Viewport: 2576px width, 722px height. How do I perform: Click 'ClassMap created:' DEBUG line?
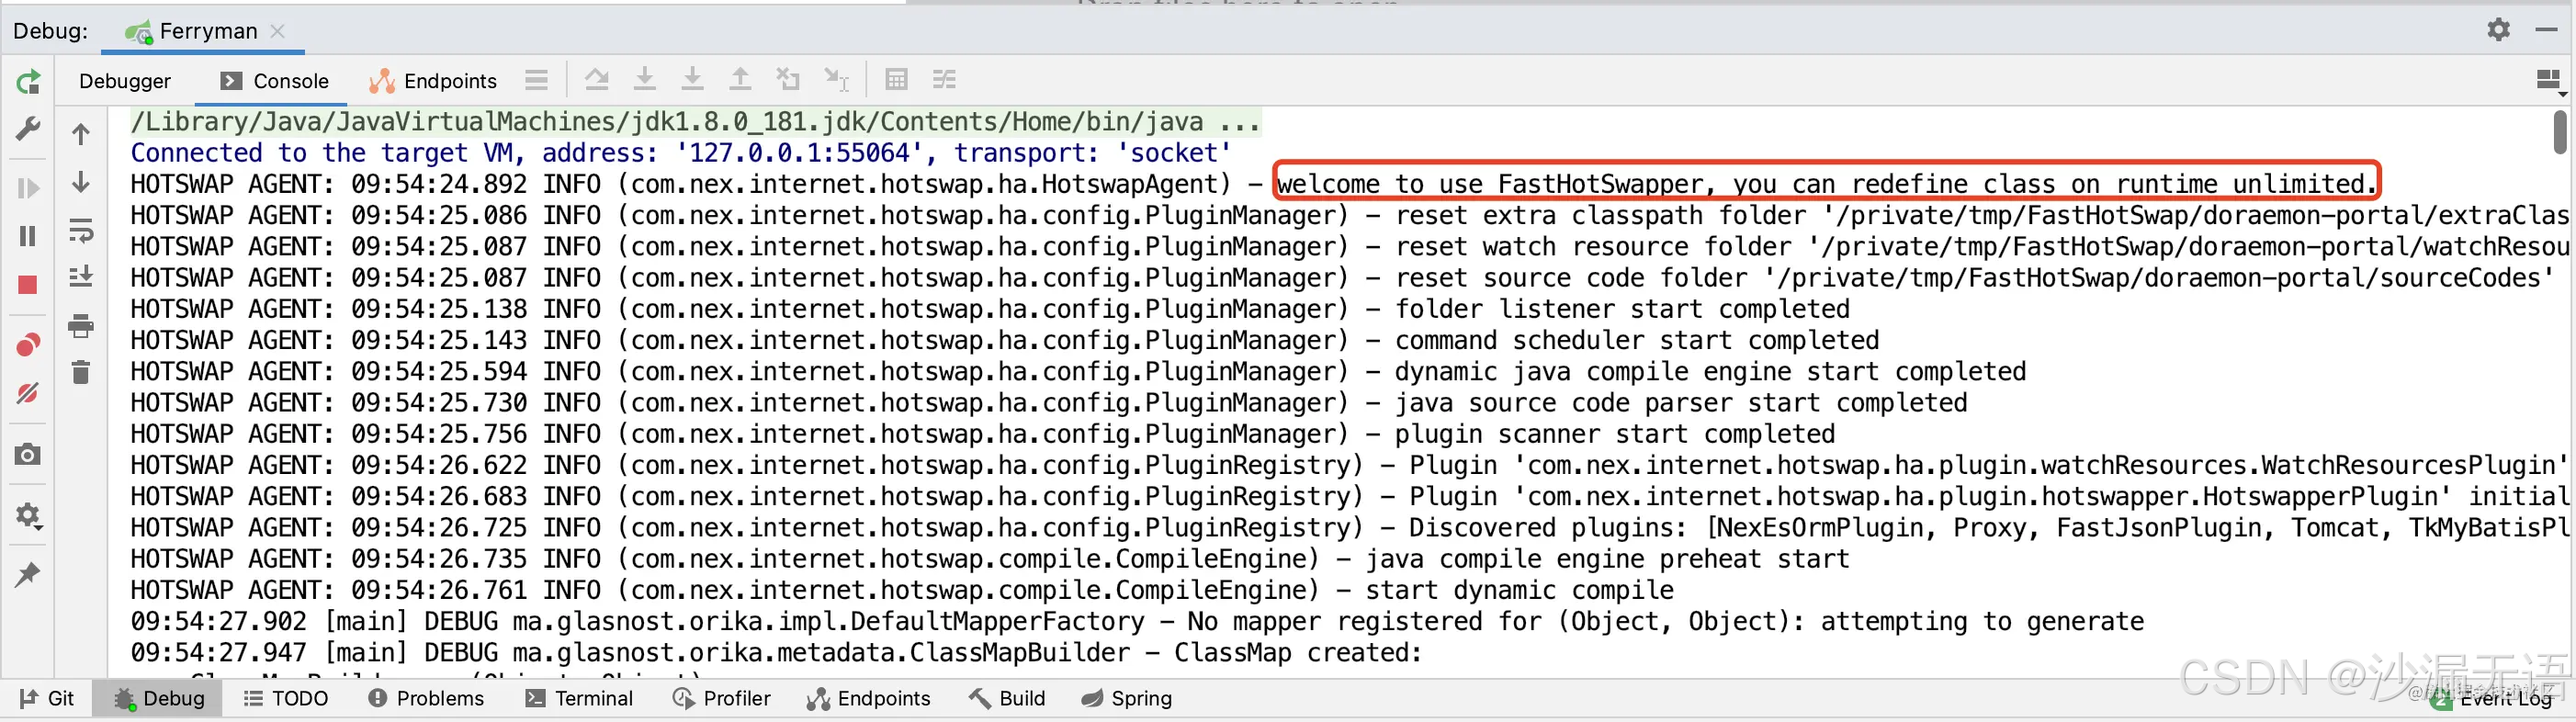[776, 652]
